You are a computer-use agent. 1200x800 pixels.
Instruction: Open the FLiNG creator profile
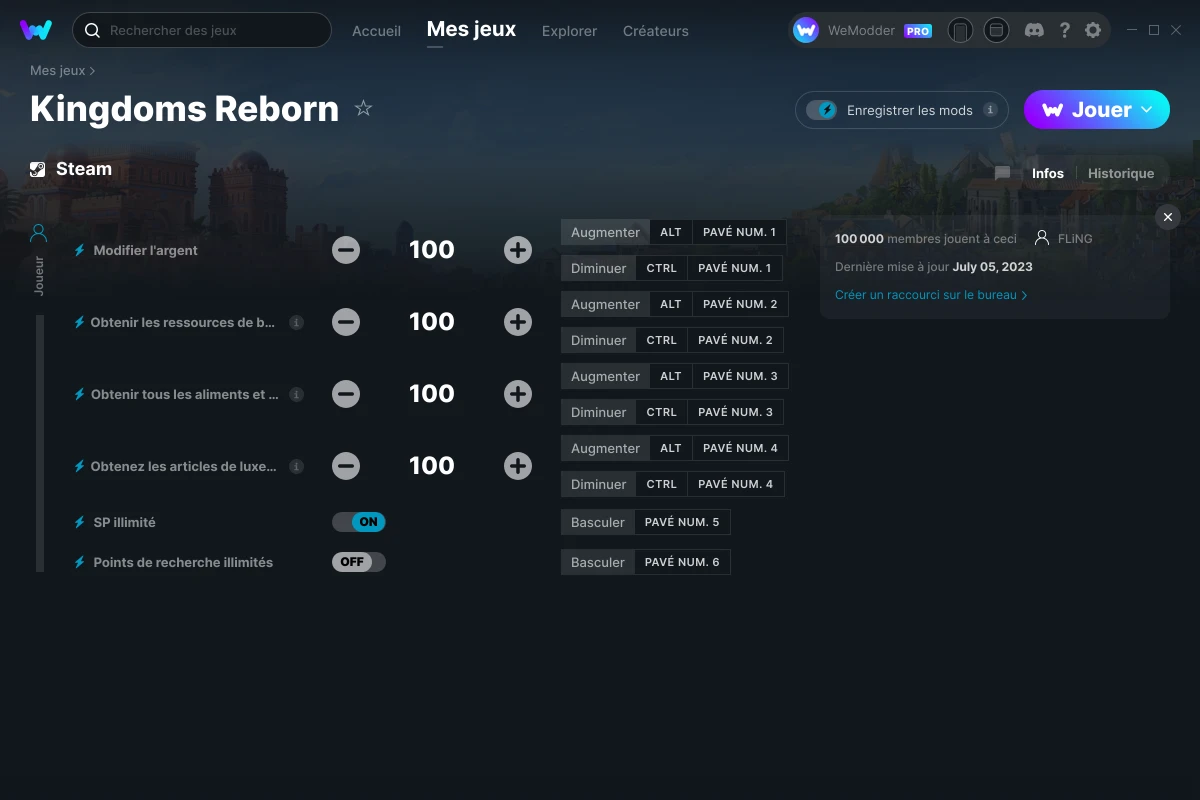[x=1064, y=239]
